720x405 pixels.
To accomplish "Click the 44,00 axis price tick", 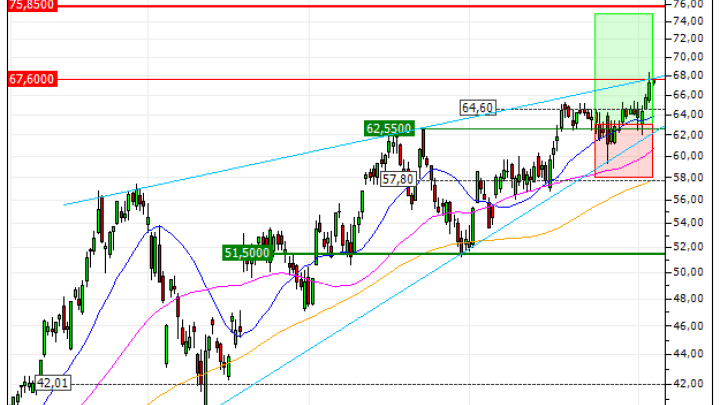I will tap(688, 354).
